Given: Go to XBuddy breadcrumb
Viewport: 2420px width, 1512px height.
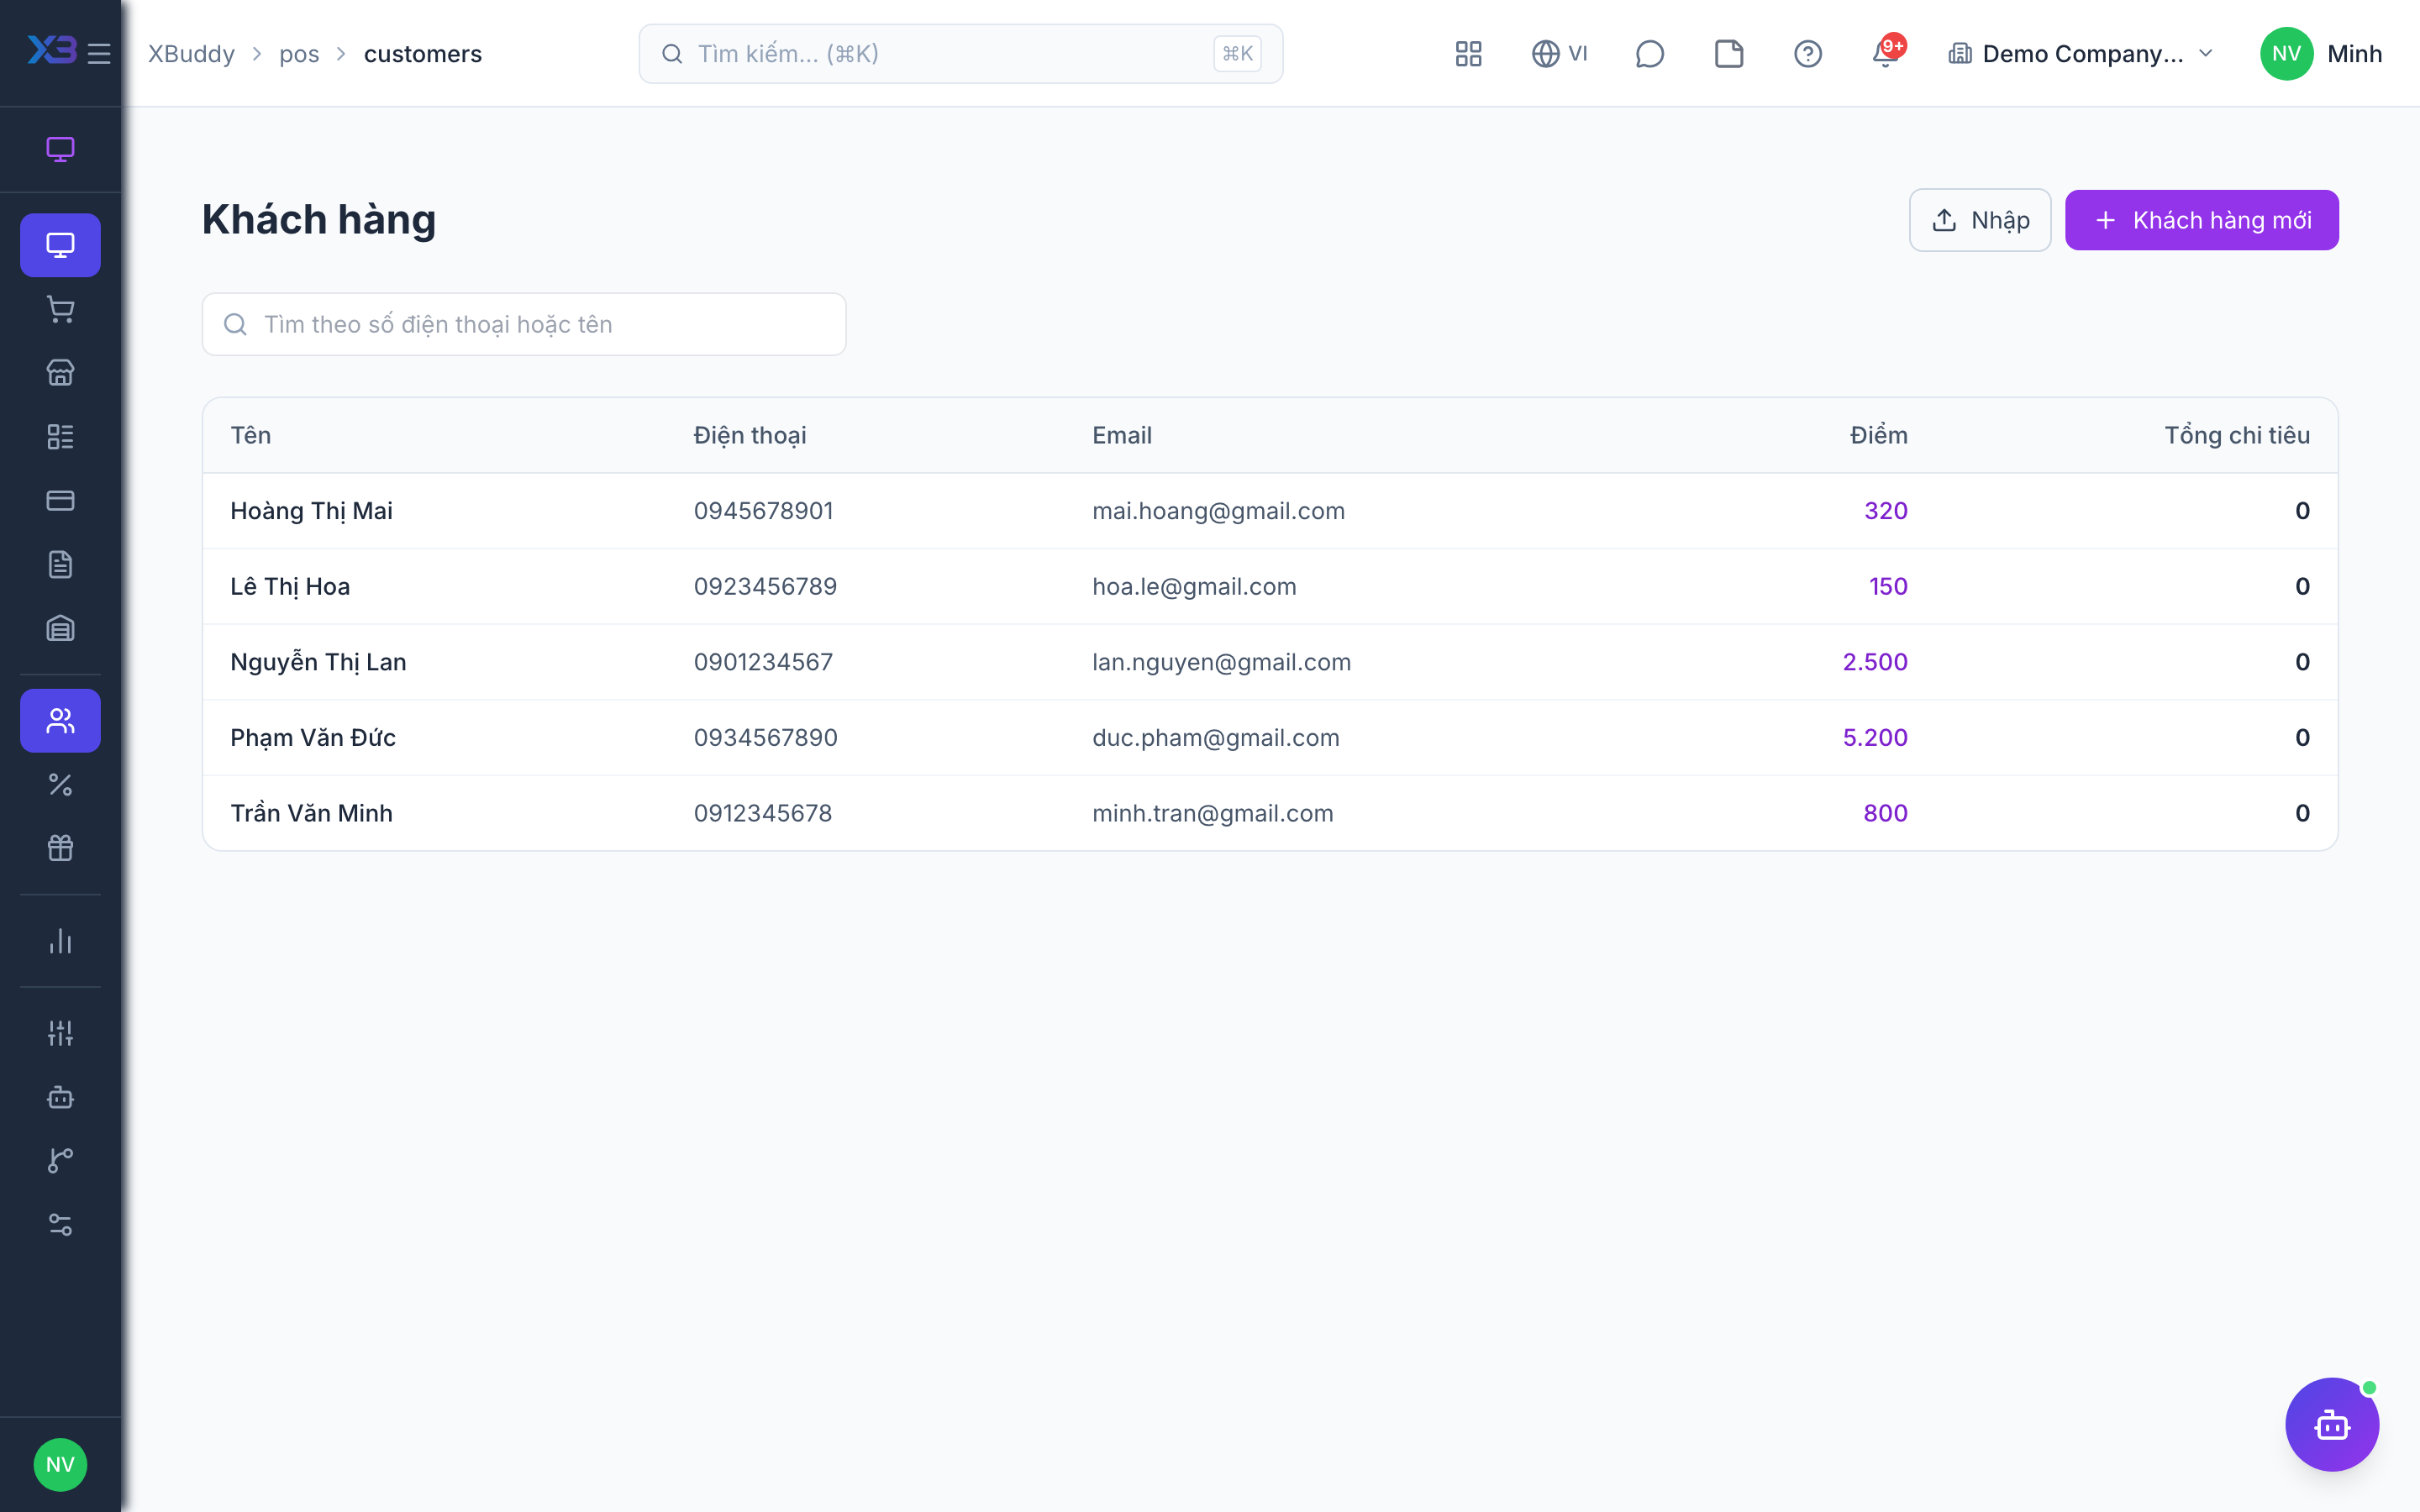Looking at the screenshot, I should click(191, 54).
